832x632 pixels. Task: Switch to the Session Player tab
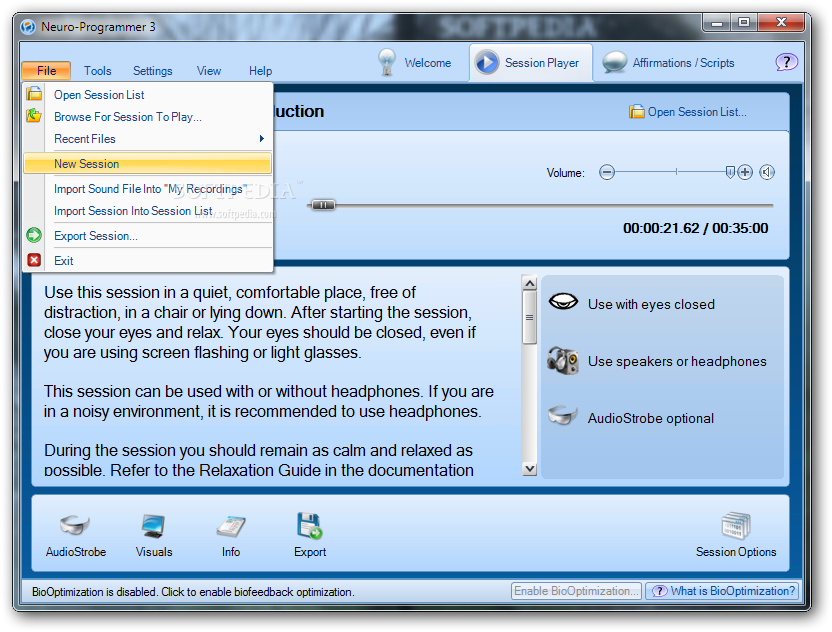click(531, 63)
